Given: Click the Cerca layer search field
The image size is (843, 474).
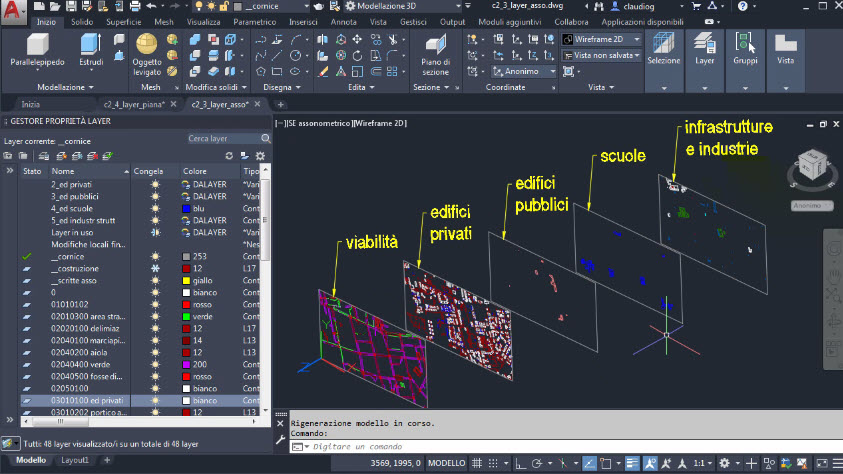Looking at the screenshot, I should point(223,139).
